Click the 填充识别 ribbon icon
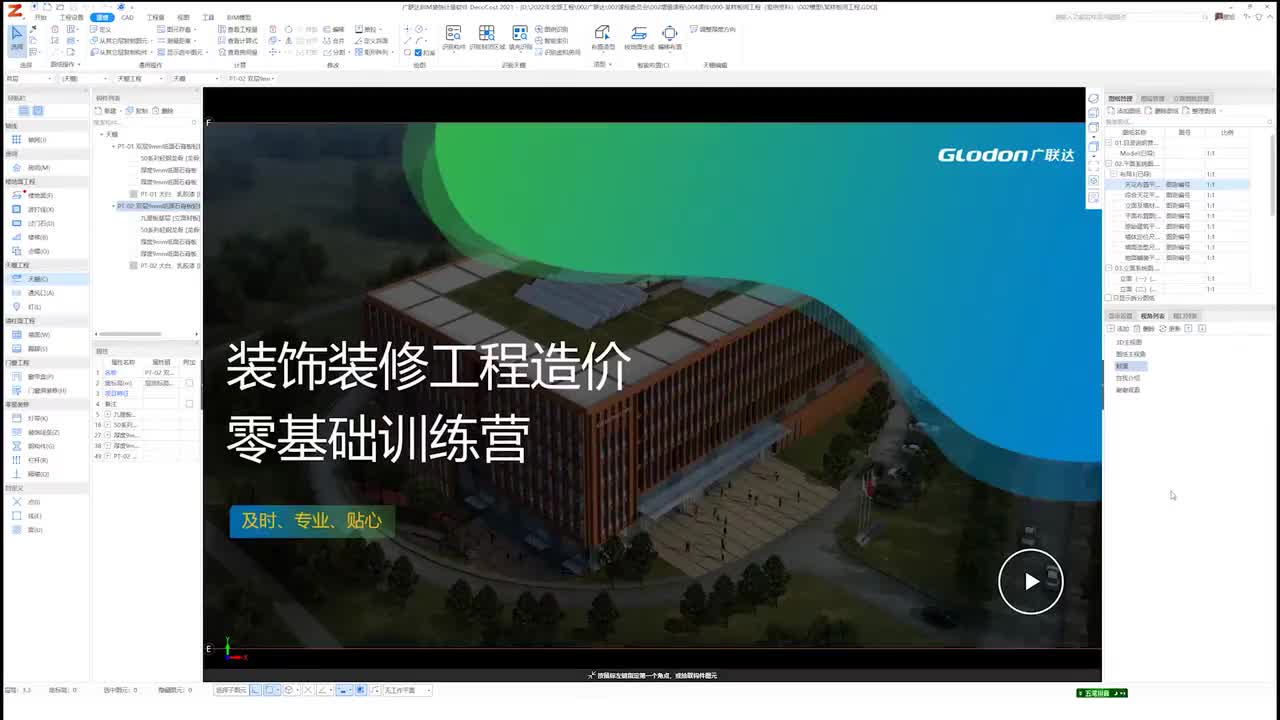Viewport: 1280px width, 720px height. point(519,38)
